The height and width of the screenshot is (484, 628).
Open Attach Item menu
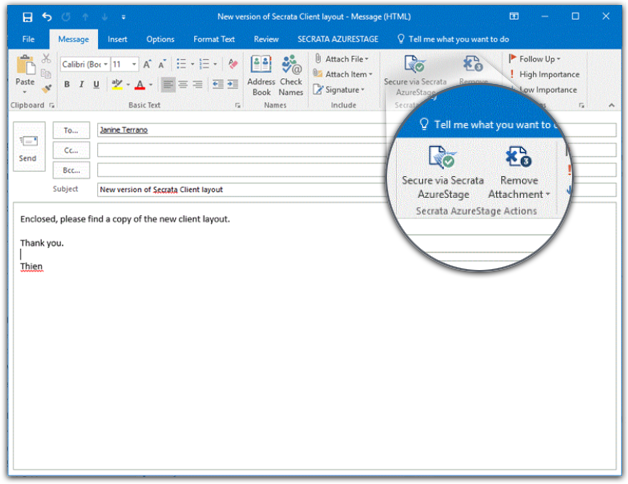[x=343, y=74]
